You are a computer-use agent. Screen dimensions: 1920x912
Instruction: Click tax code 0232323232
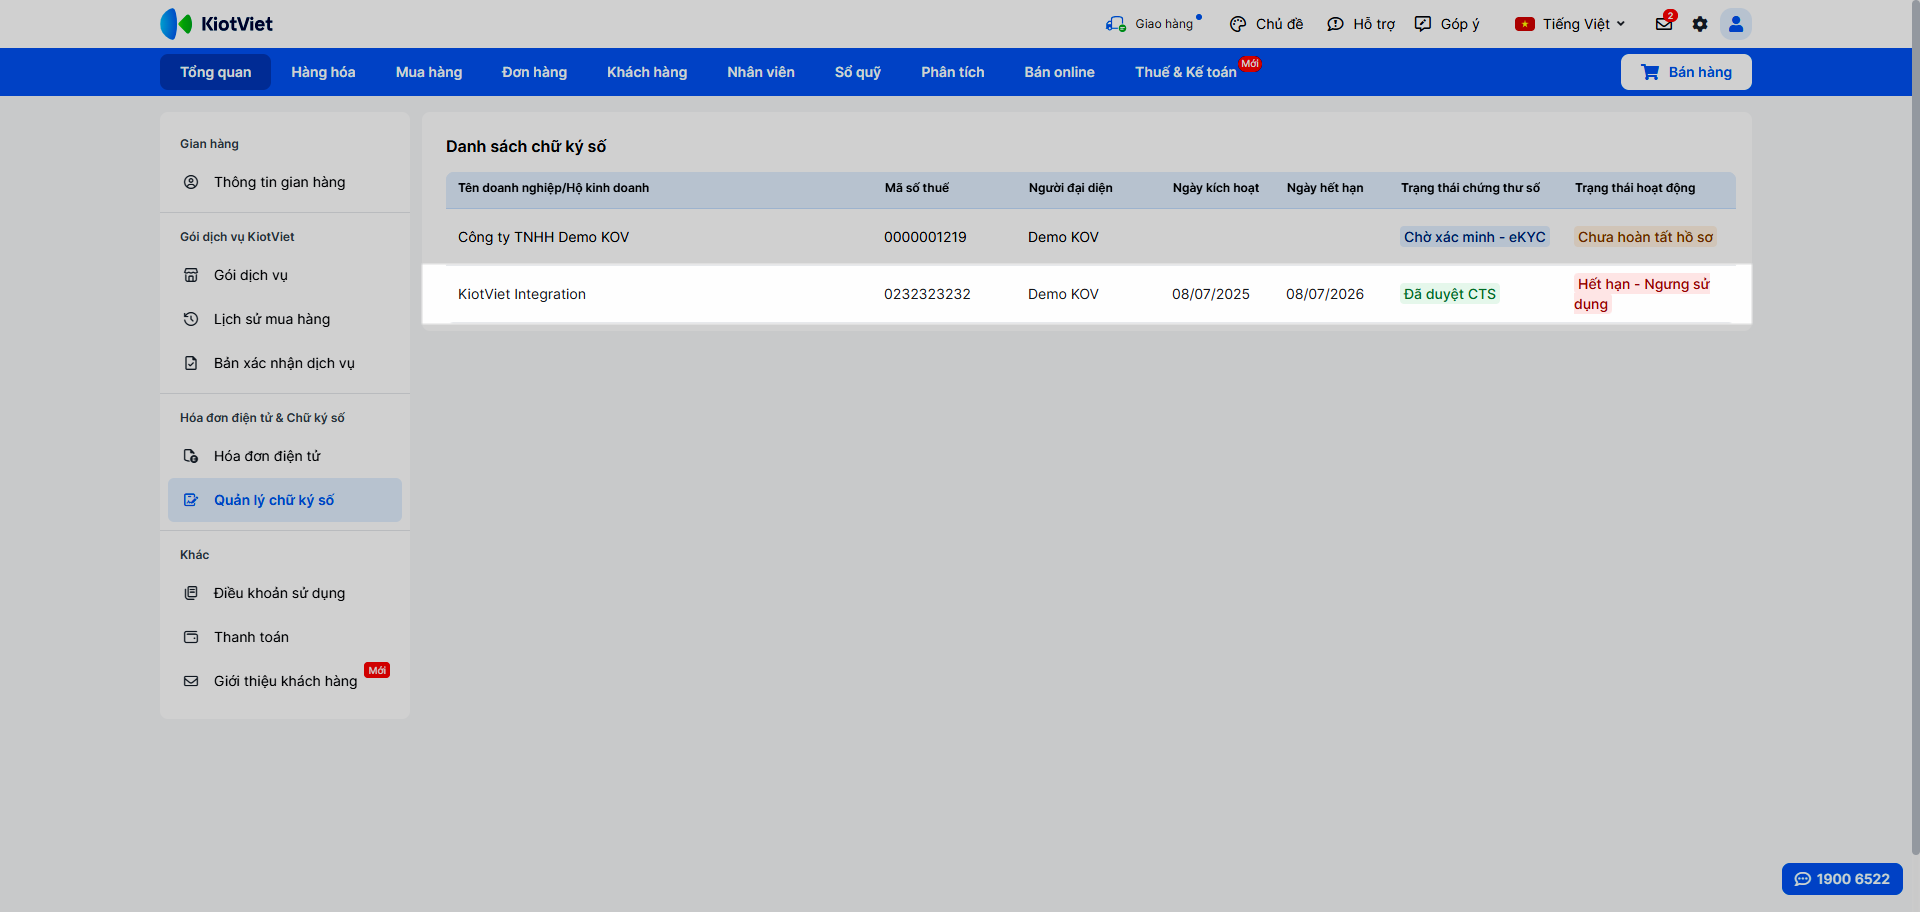coord(927,294)
